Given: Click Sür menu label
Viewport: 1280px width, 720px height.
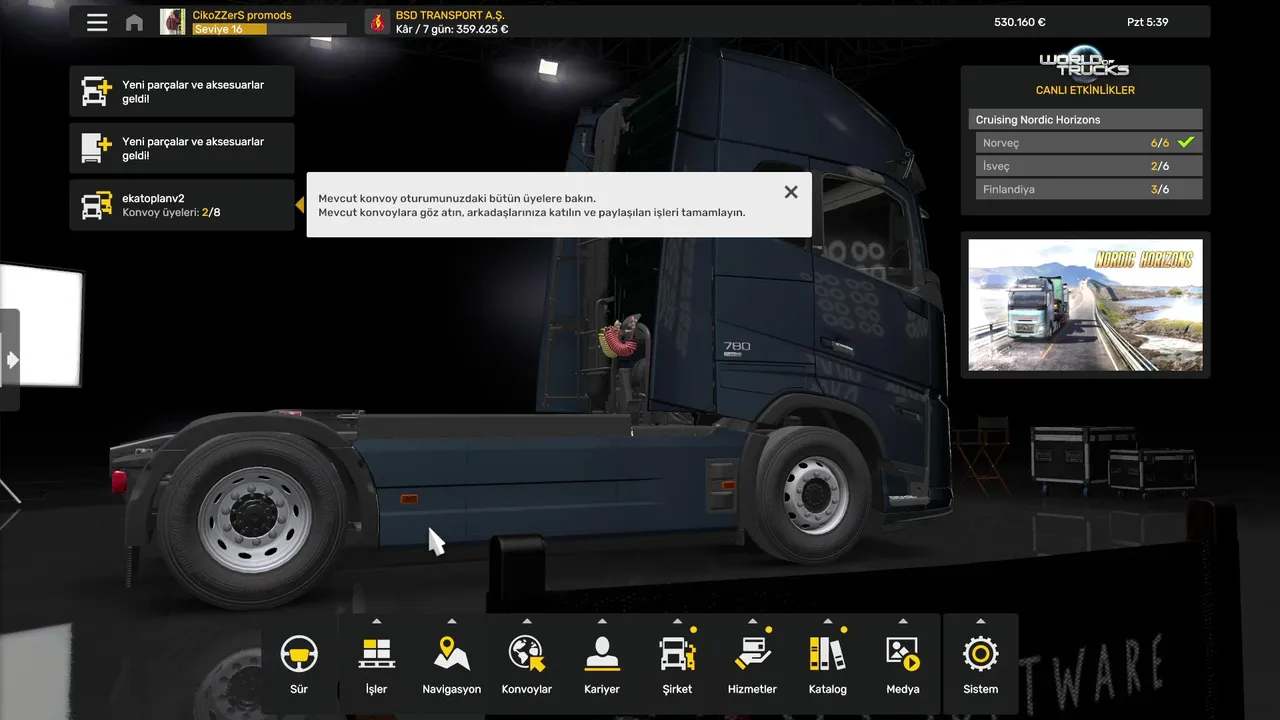Looking at the screenshot, I should 299,689.
